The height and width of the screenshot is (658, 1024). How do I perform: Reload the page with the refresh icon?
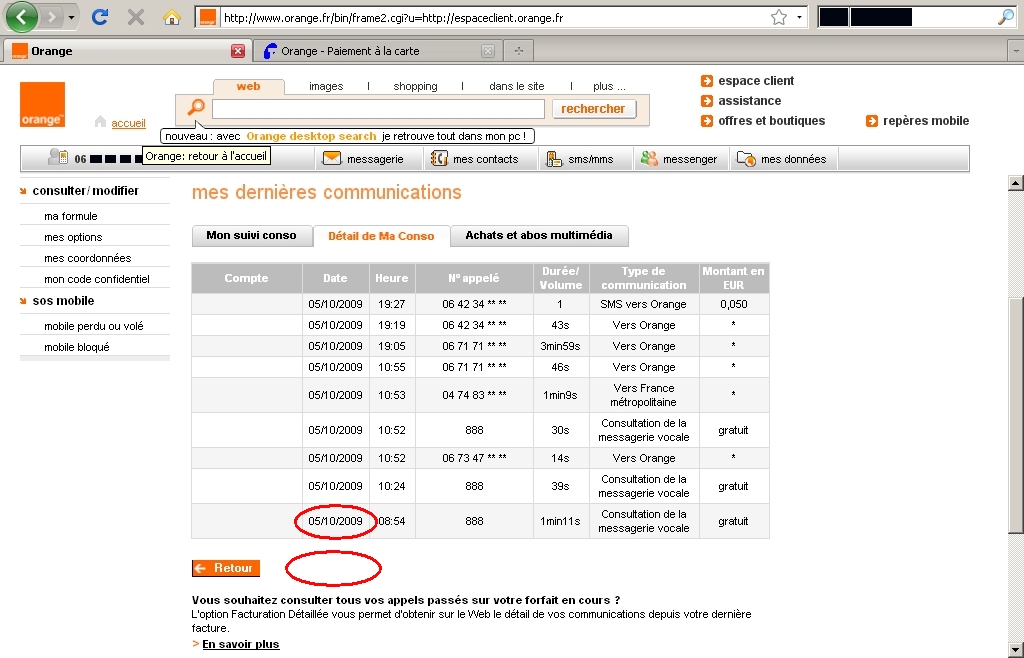(99, 17)
